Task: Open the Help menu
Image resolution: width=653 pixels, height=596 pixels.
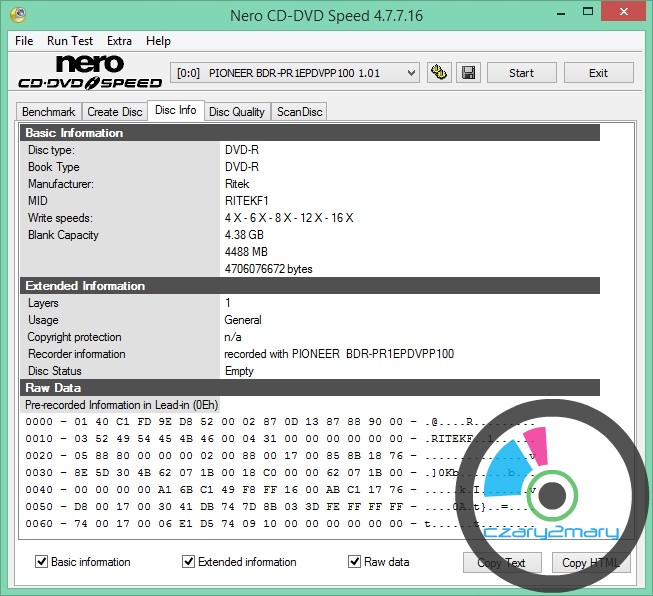Action: (158, 41)
